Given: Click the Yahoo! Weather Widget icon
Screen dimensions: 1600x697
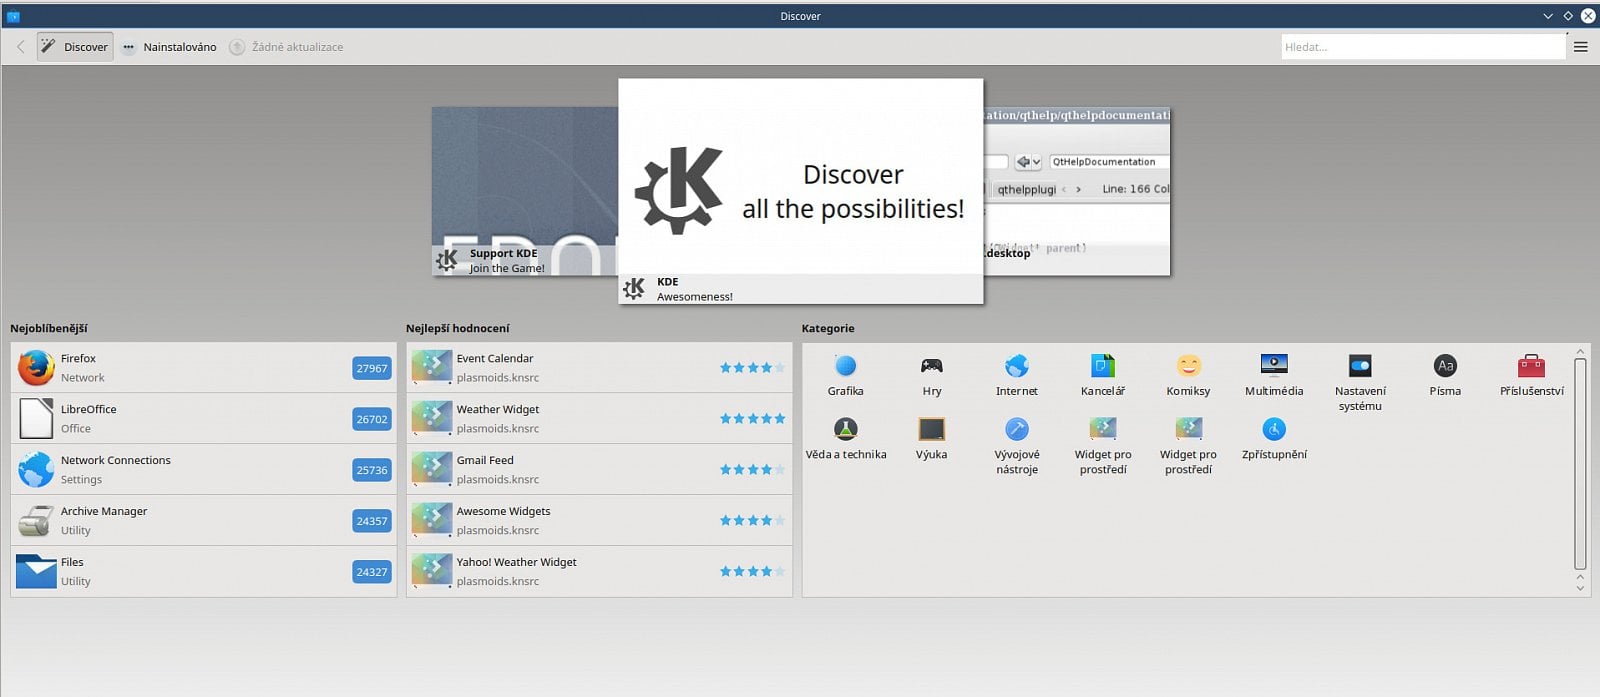Looking at the screenshot, I should coord(432,572).
